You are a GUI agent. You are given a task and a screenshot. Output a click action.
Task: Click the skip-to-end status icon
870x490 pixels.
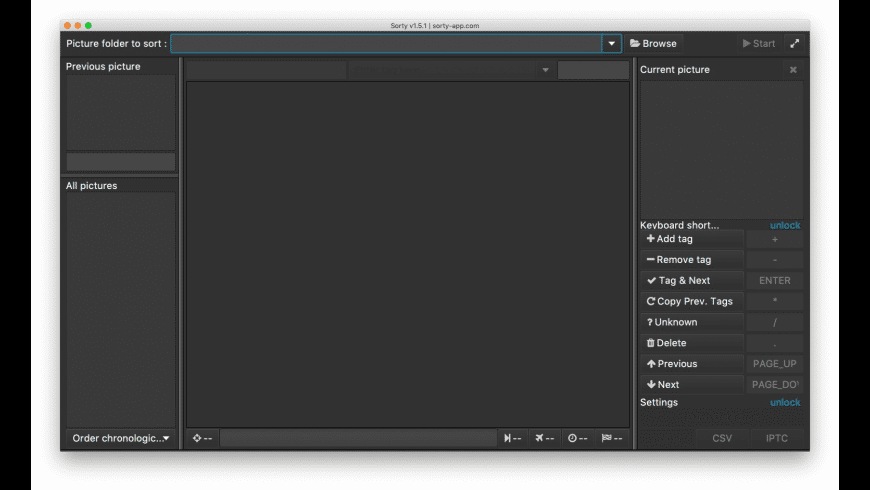point(512,438)
